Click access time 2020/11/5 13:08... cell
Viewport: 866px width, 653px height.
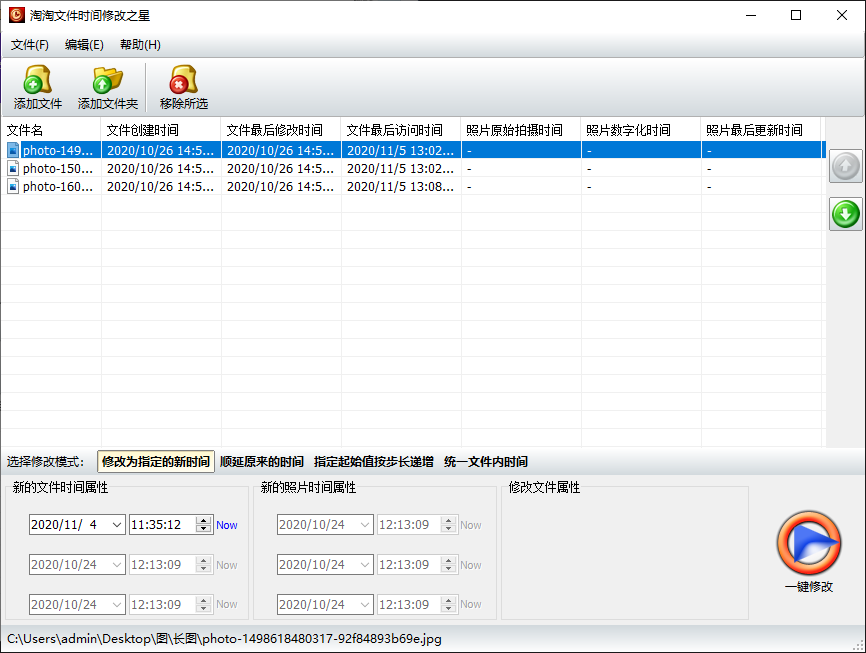point(400,187)
